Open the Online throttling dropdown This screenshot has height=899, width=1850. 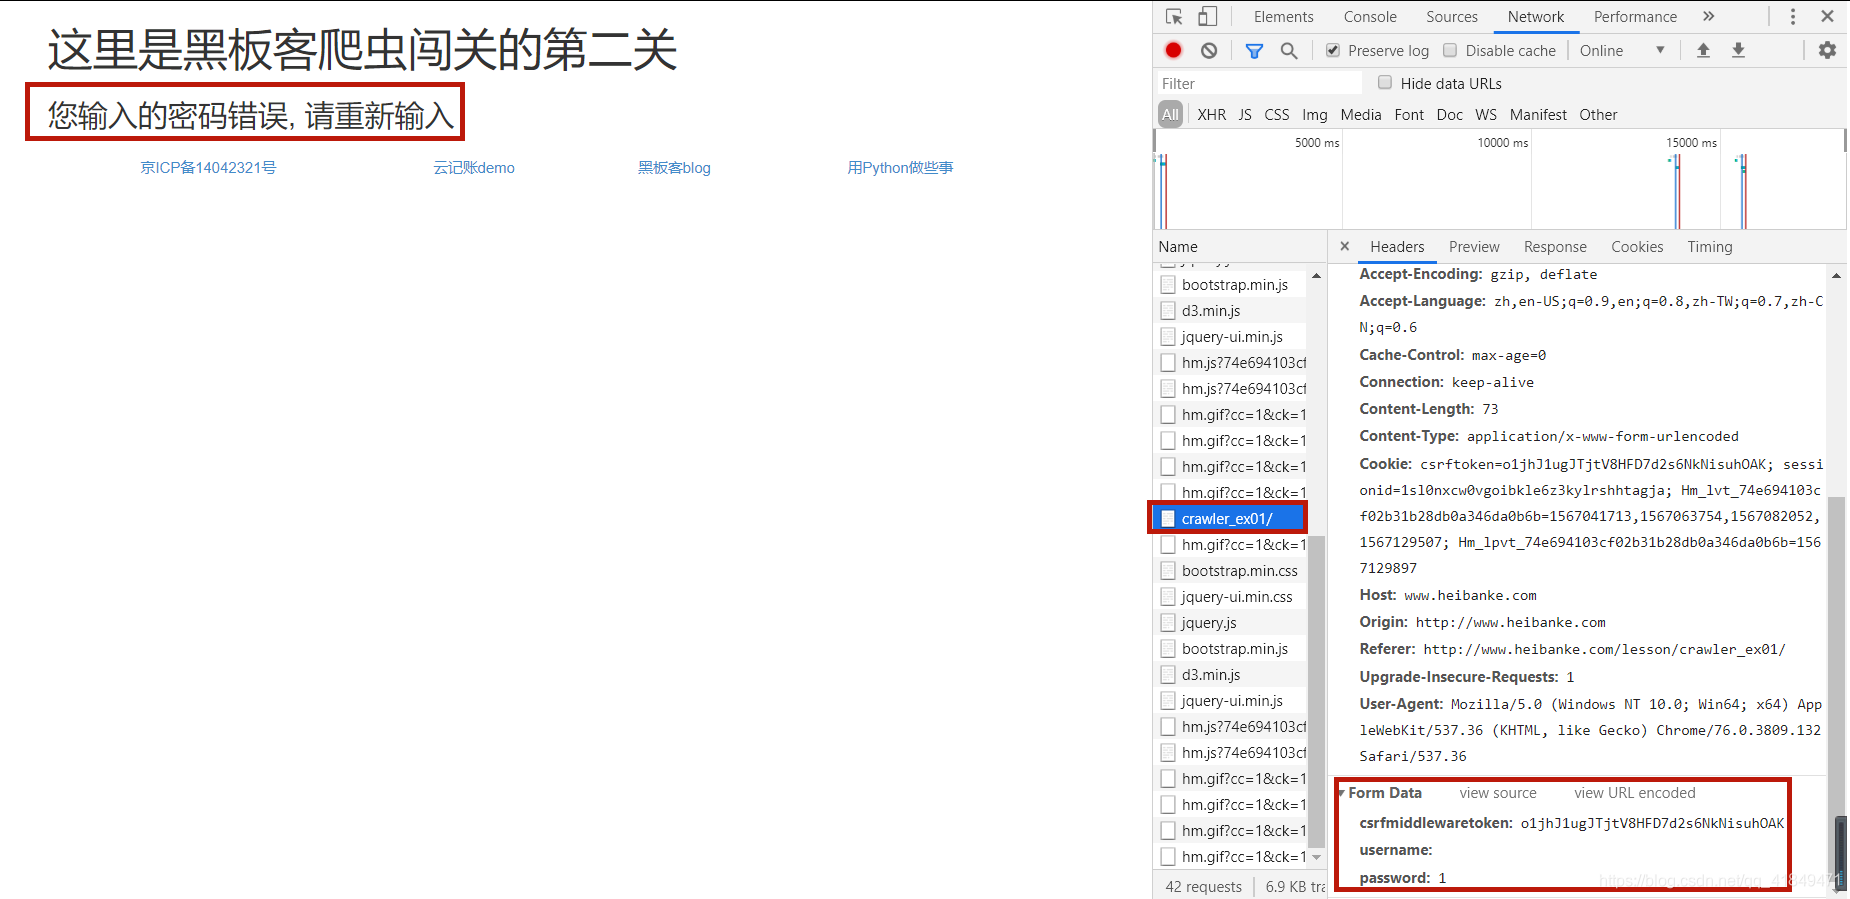[x=1622, y=50]
